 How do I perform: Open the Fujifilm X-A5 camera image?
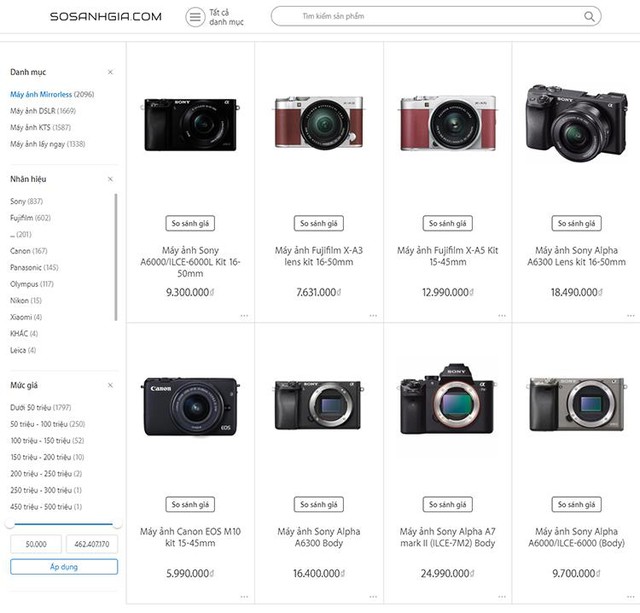(x=448, y=123)
